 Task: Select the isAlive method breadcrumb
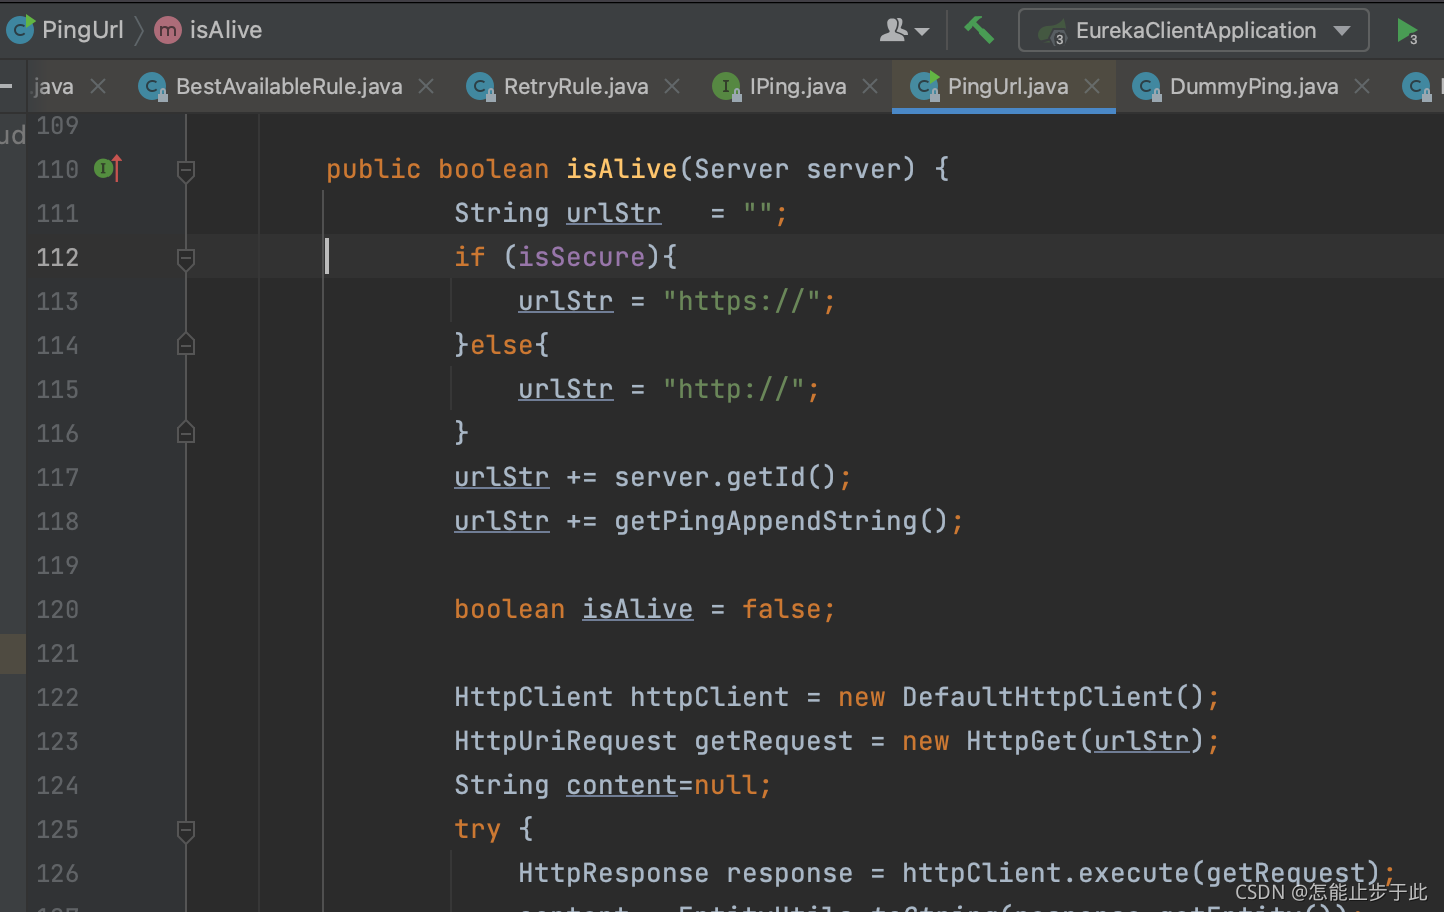tap(209, 30)
